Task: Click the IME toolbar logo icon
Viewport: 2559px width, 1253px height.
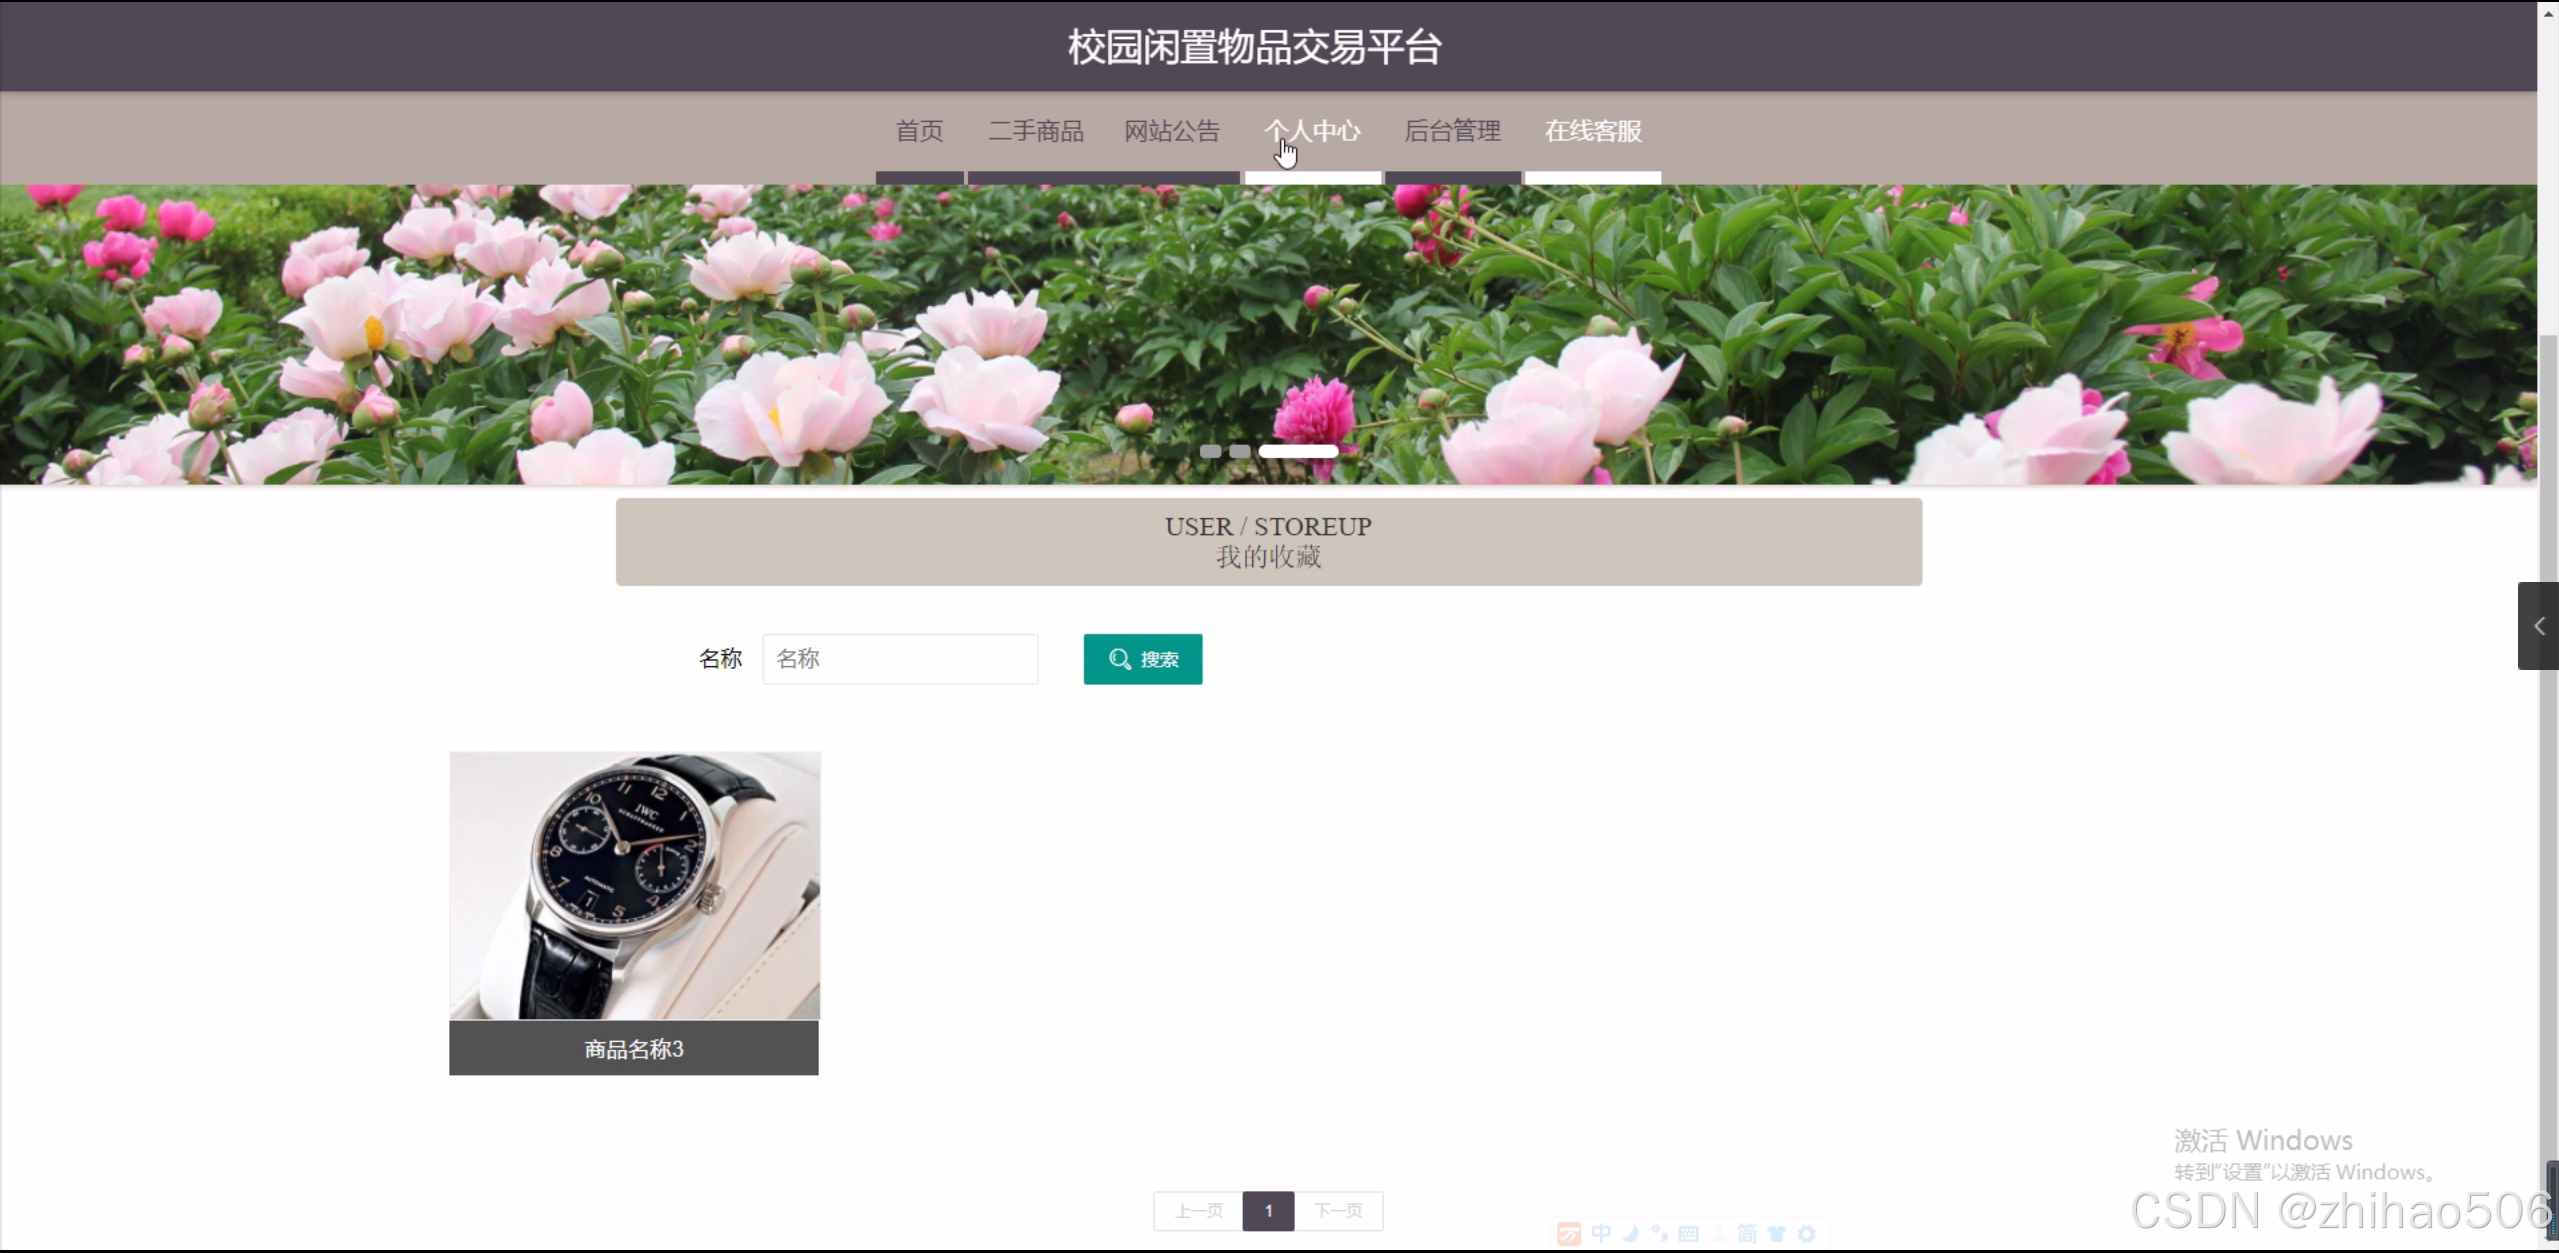Action: pos(1569,1234)
